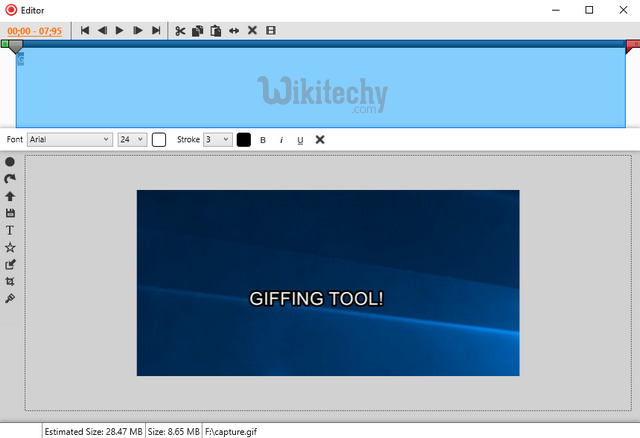Save the GIF with disk icon
Image resolution: width=640 pixels, height=438 pixels.
[x=10, y=213]
